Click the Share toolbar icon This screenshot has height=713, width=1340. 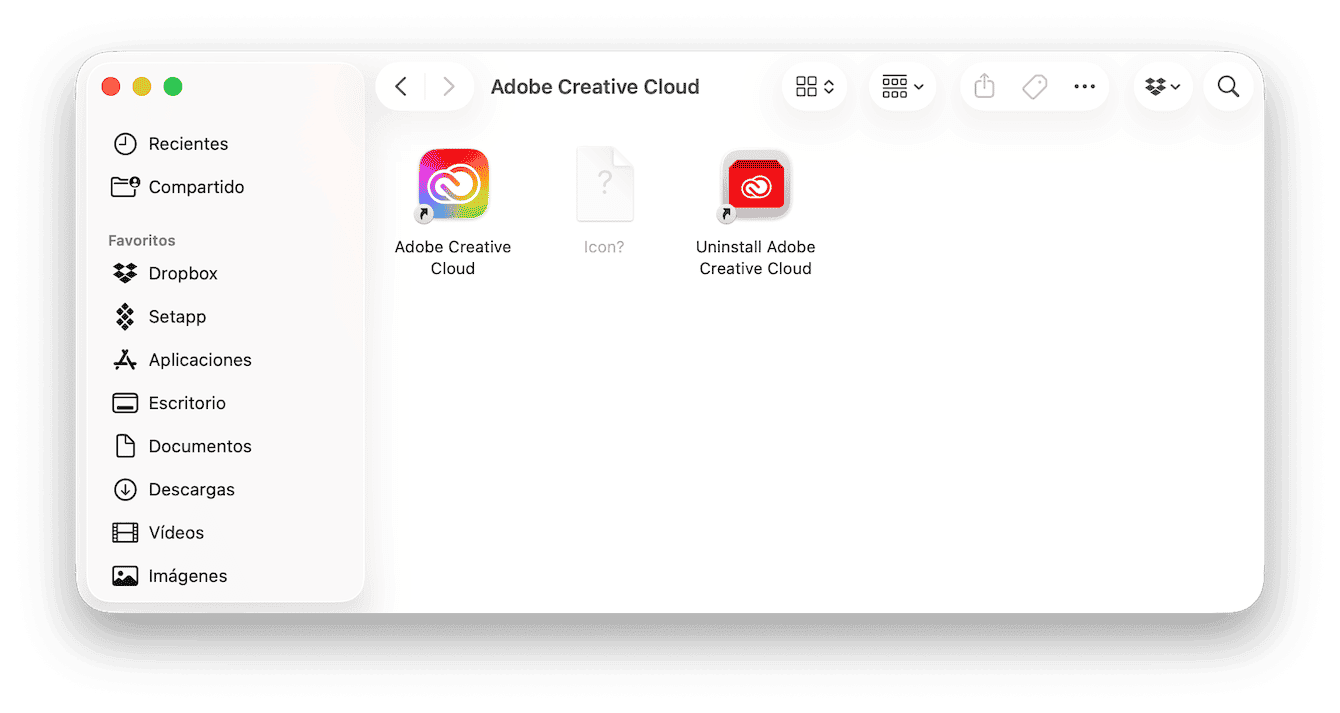984,87
